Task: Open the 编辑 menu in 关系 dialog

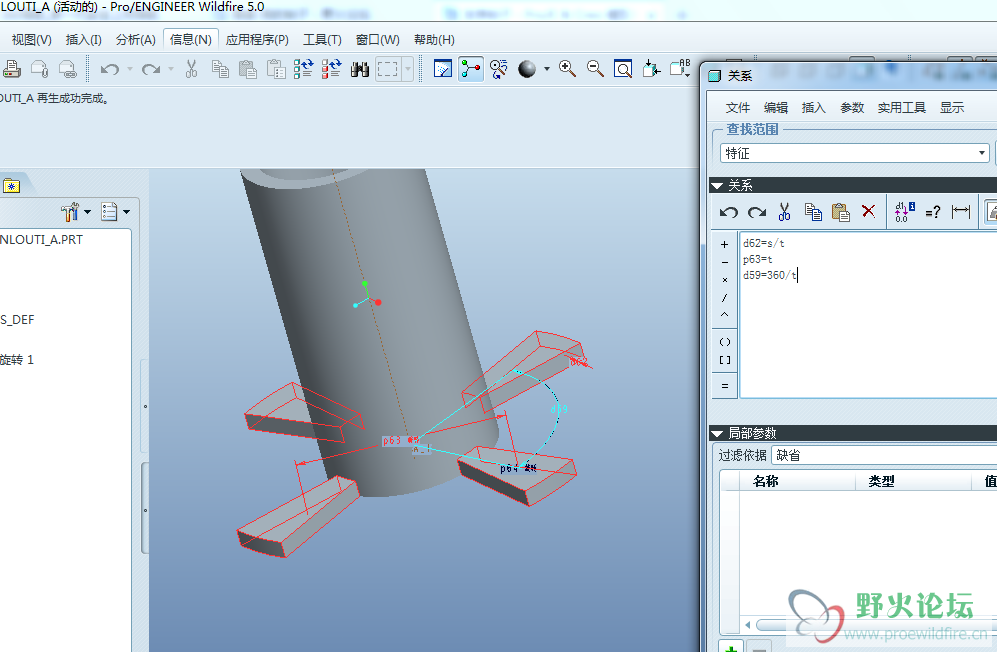Action: pos(776,108)
